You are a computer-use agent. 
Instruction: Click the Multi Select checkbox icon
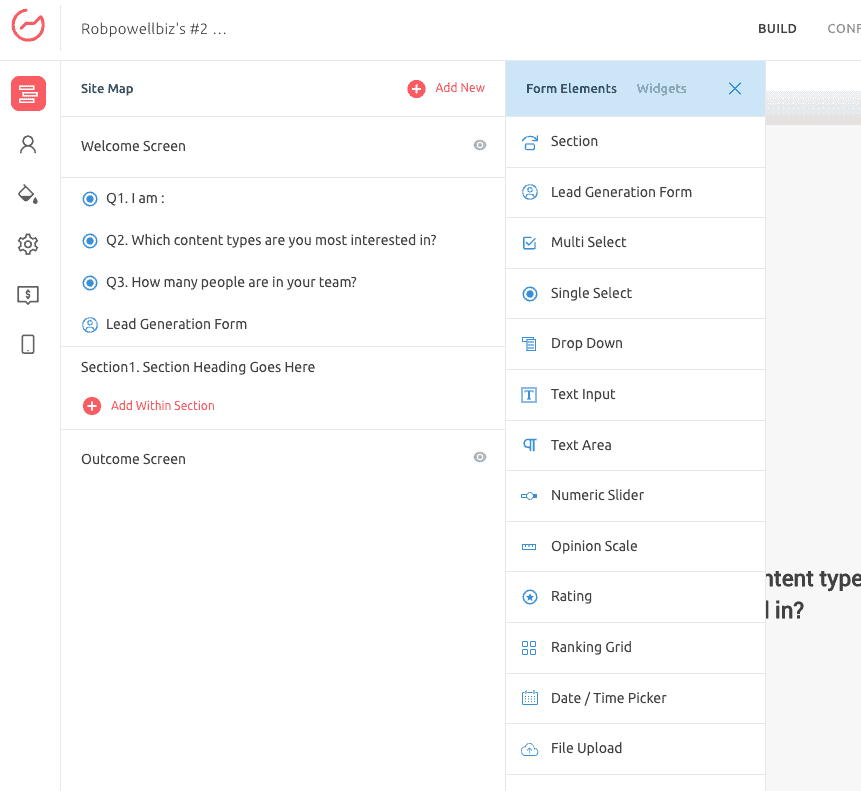coord(529,243)
